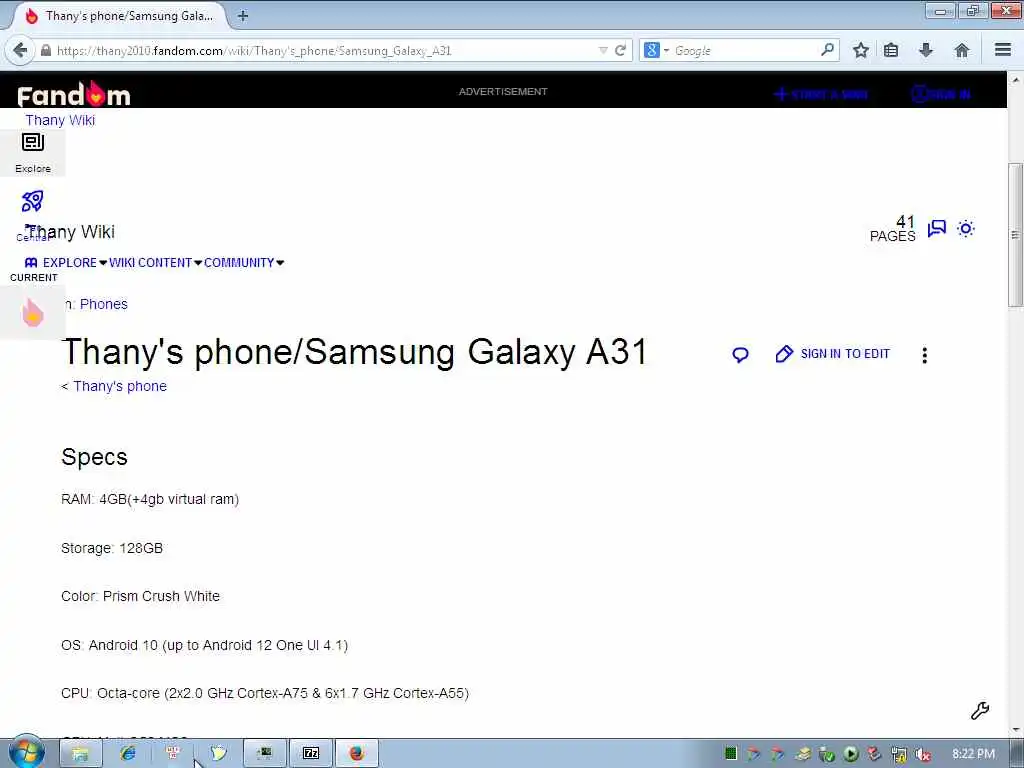Open the three-dot more actions menu

[x=924, y=355]
